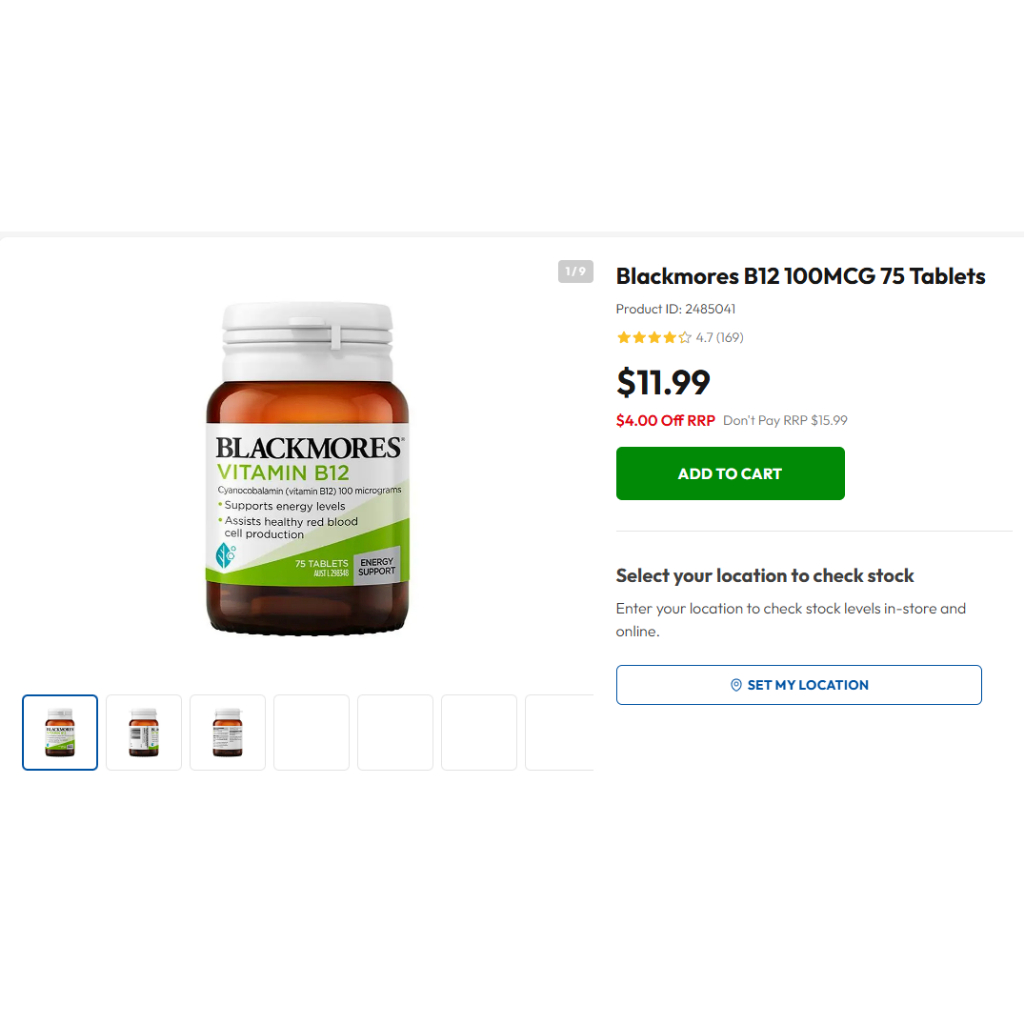Screen dimensions: 1024x1024
Task: Select the sixth blank thumbnail
Action: click(x=479, y=732)
